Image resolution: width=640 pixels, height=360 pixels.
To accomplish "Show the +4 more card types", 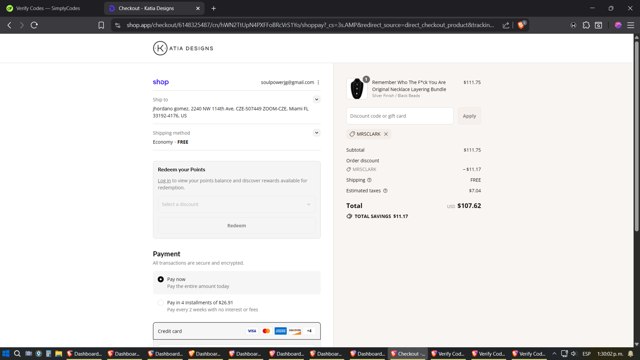I will click(x=309, y=331).
